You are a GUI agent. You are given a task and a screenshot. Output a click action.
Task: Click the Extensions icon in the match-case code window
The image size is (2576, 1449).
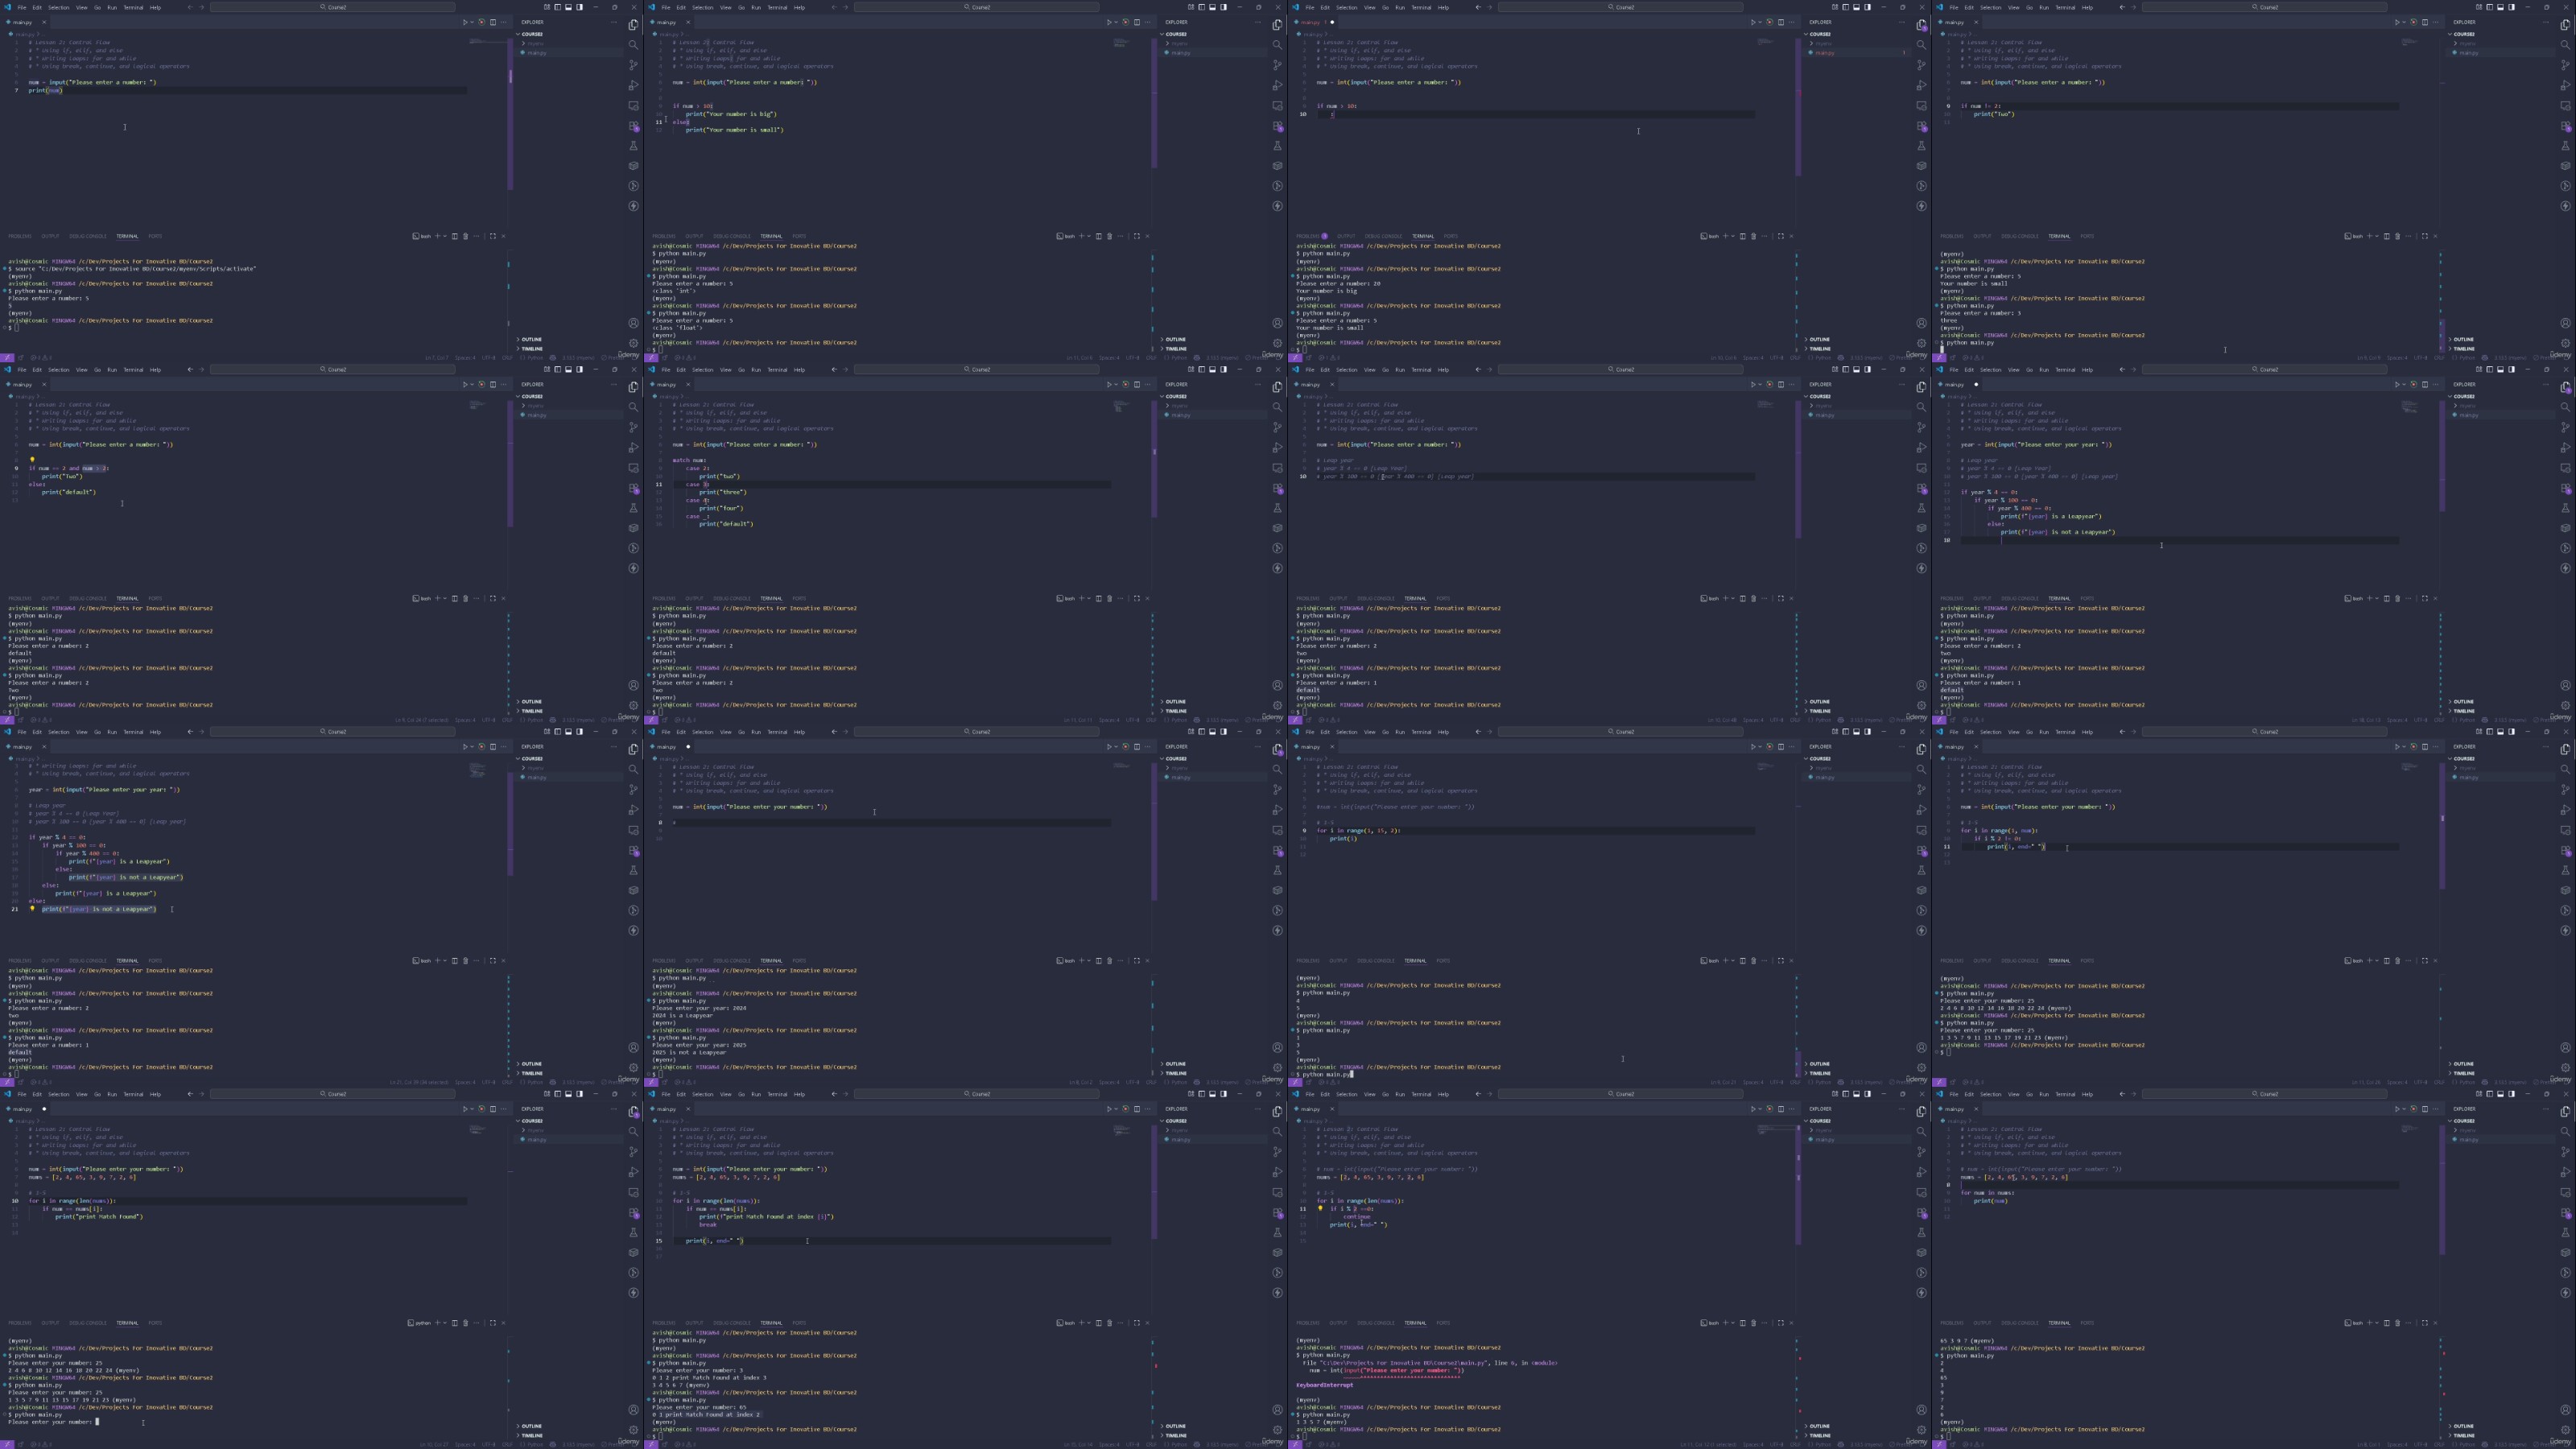1277,488
